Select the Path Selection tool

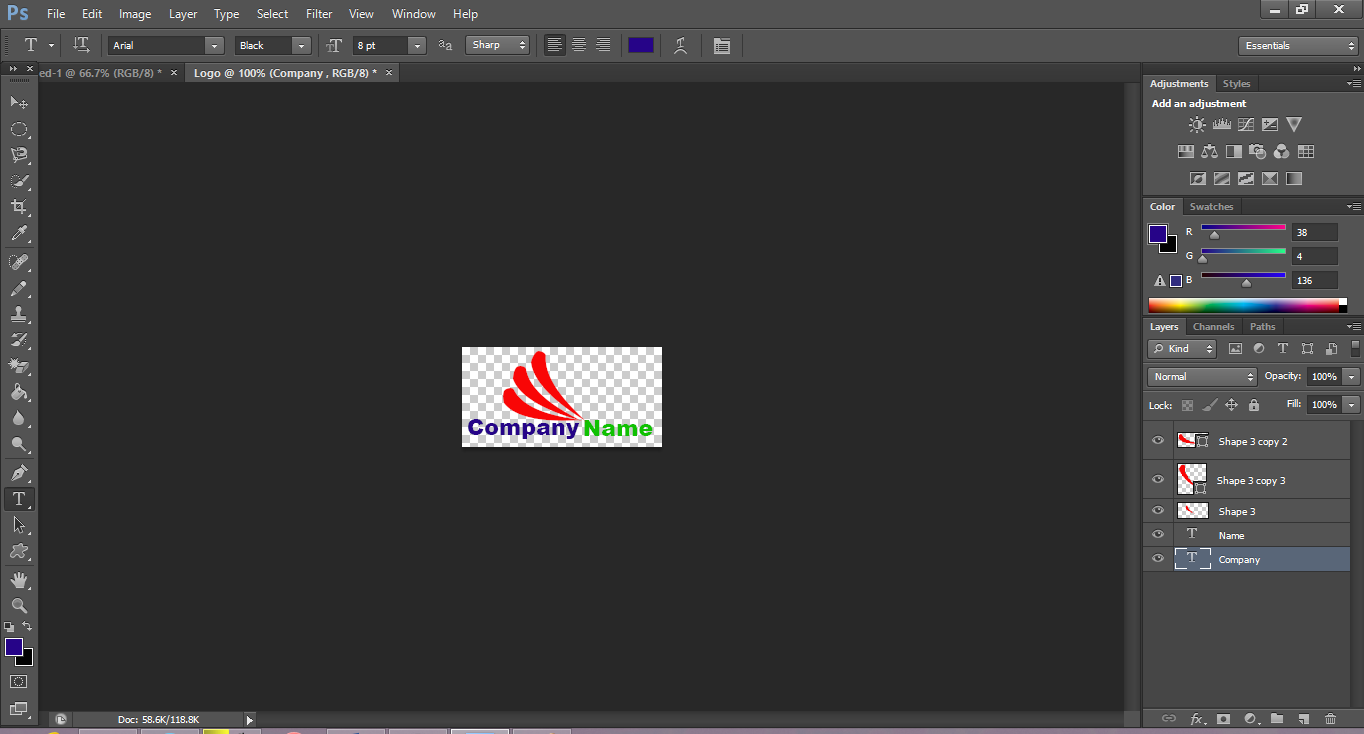click(19, 525)
